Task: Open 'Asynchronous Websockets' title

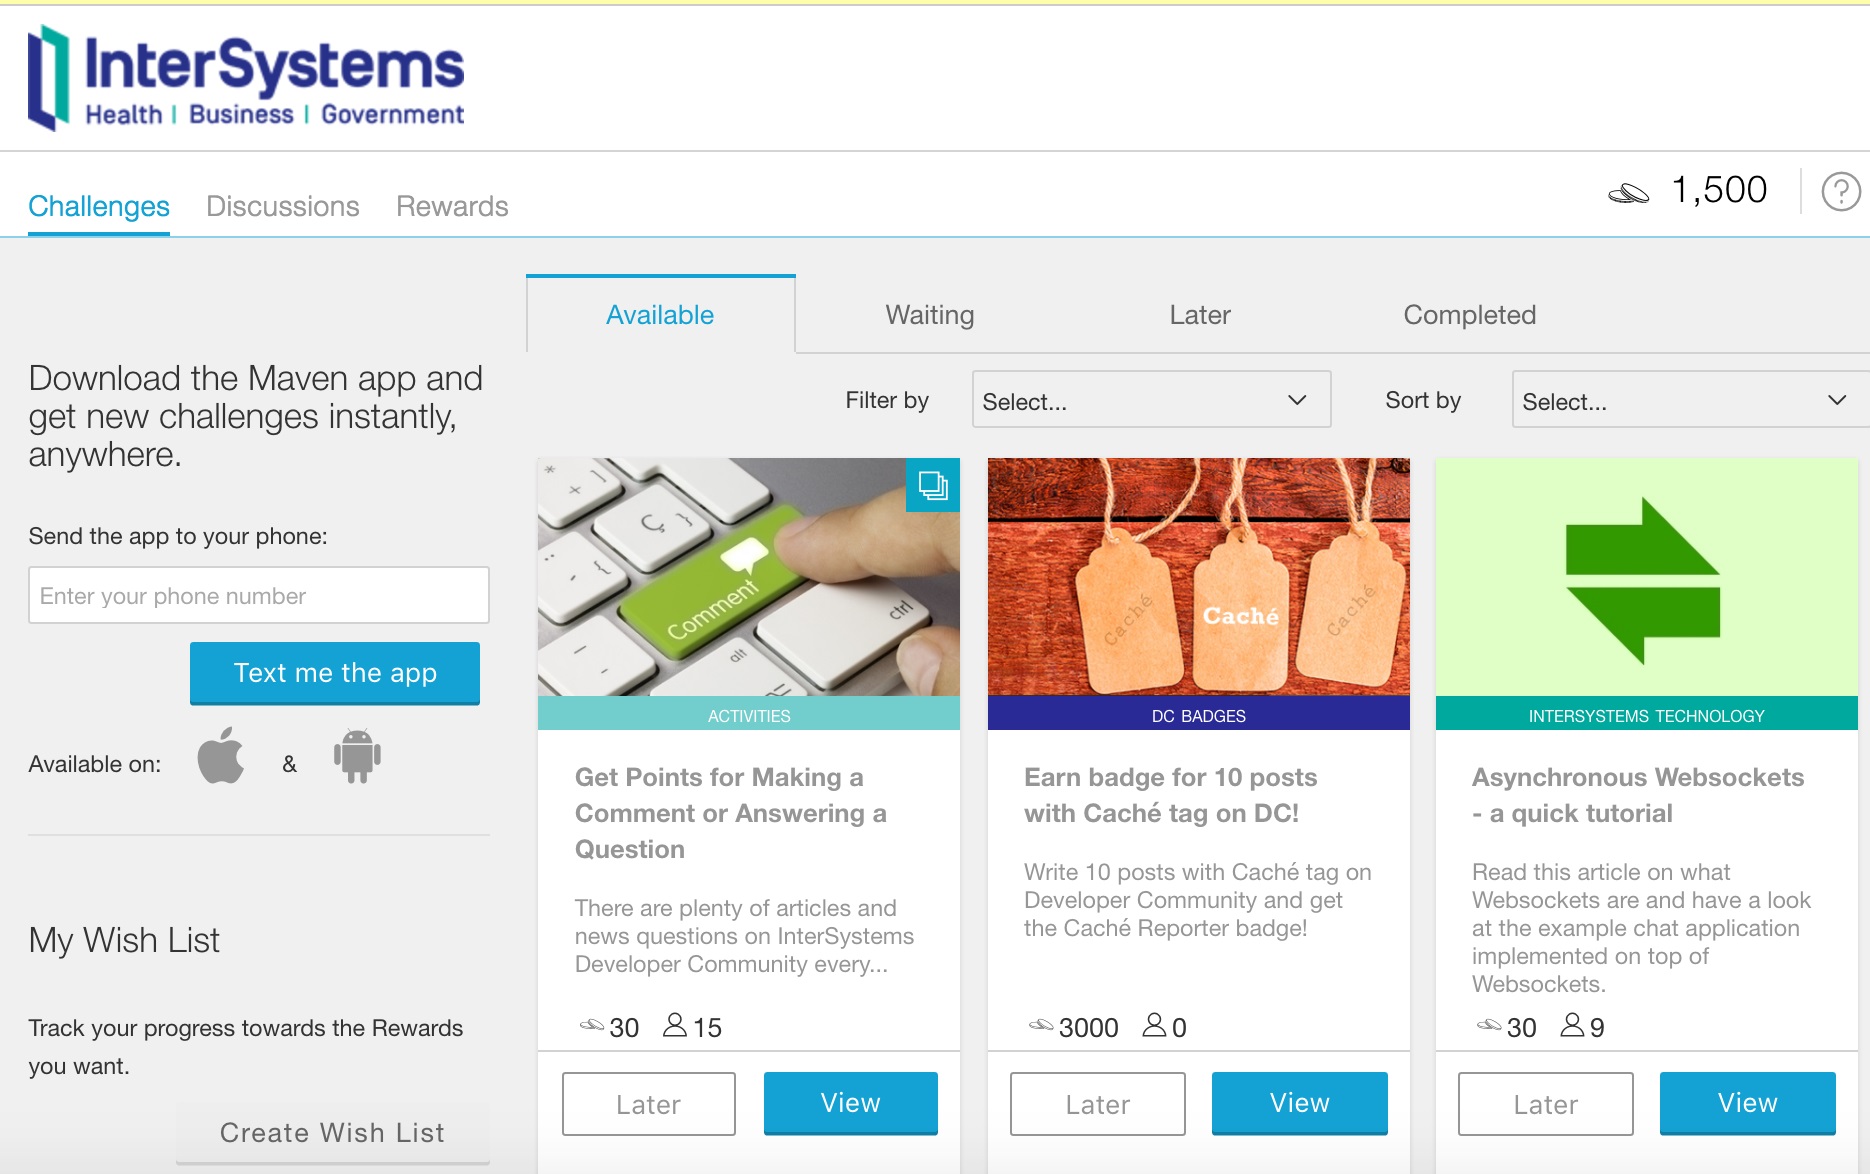Action: click(x=1638, y=795)
